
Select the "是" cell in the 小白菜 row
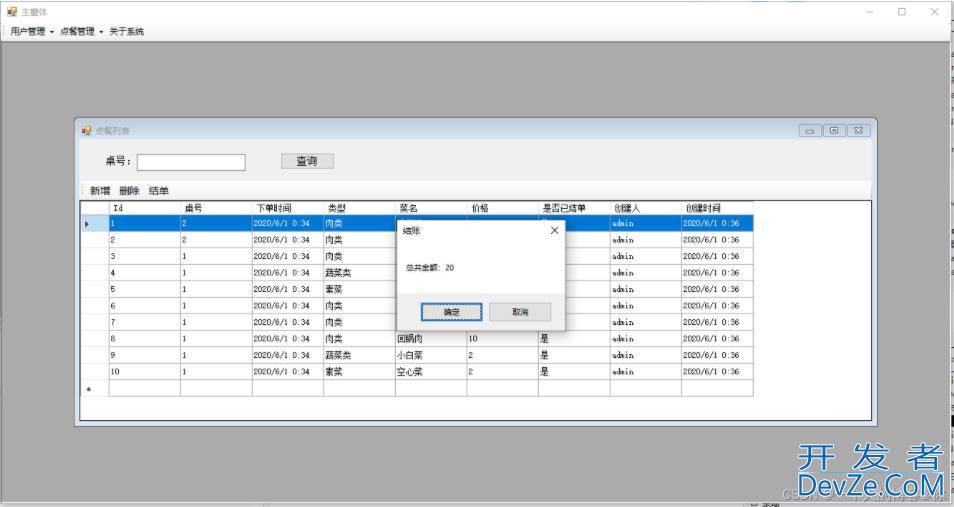[x=574, y=355]
